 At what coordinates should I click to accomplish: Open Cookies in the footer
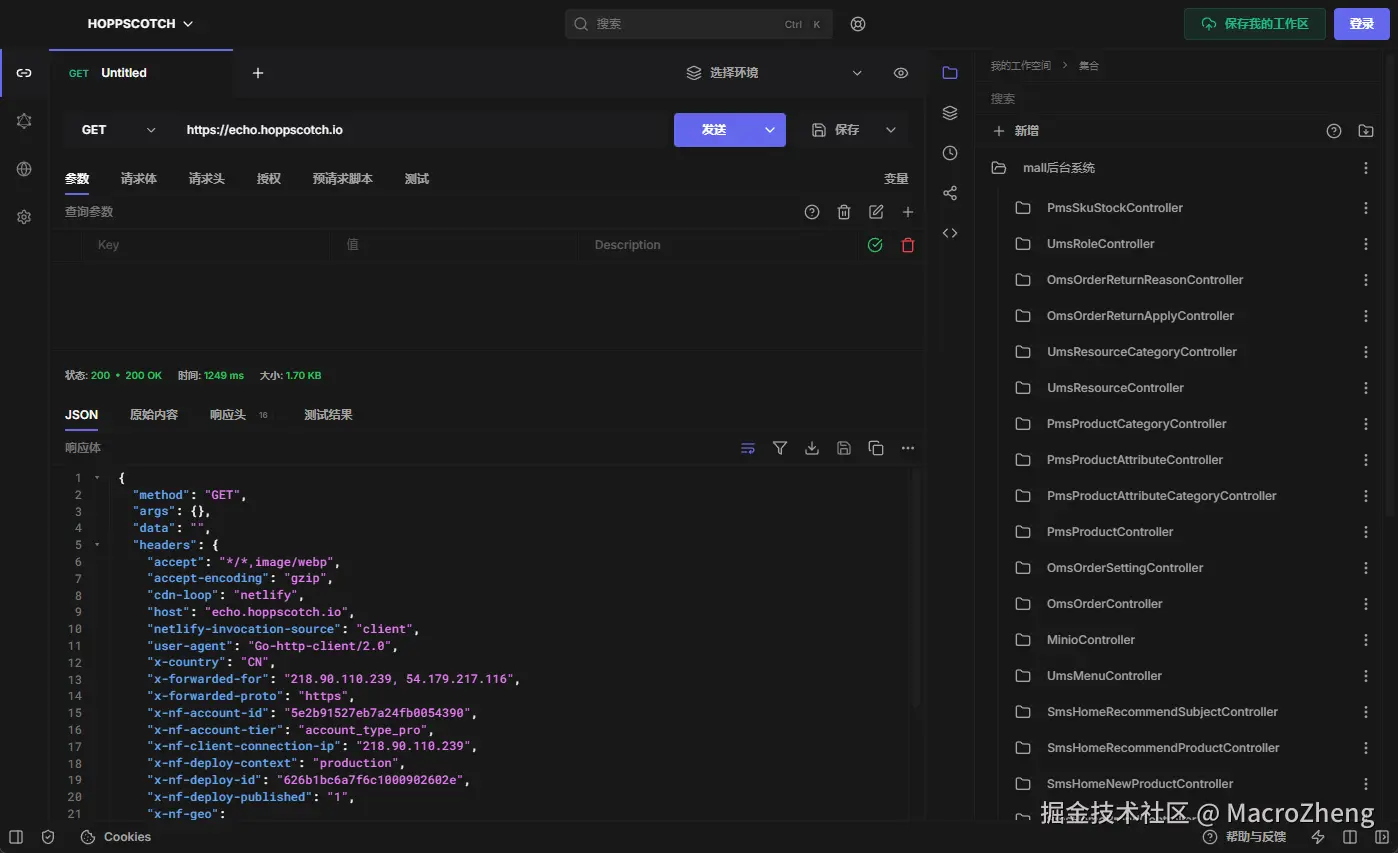[x=116, y=837]
